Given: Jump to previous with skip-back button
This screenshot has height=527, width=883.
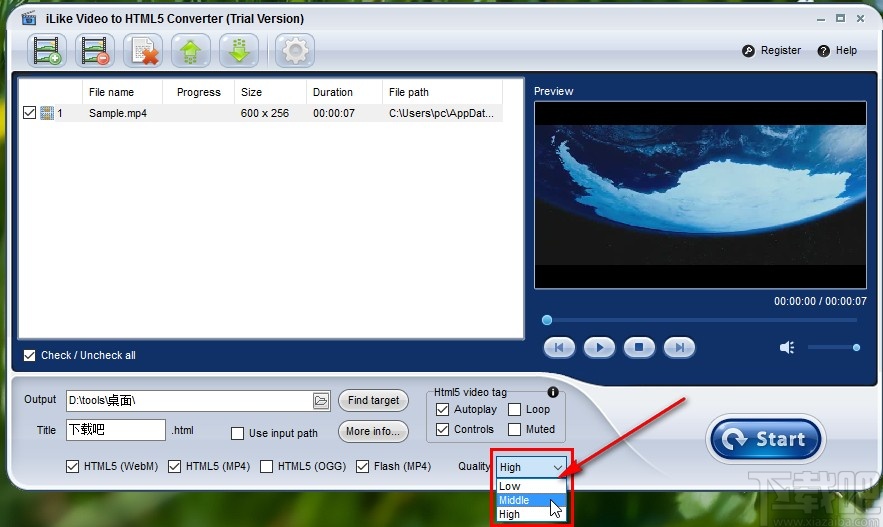Looking at the screenshot, I should pos(559,347).
